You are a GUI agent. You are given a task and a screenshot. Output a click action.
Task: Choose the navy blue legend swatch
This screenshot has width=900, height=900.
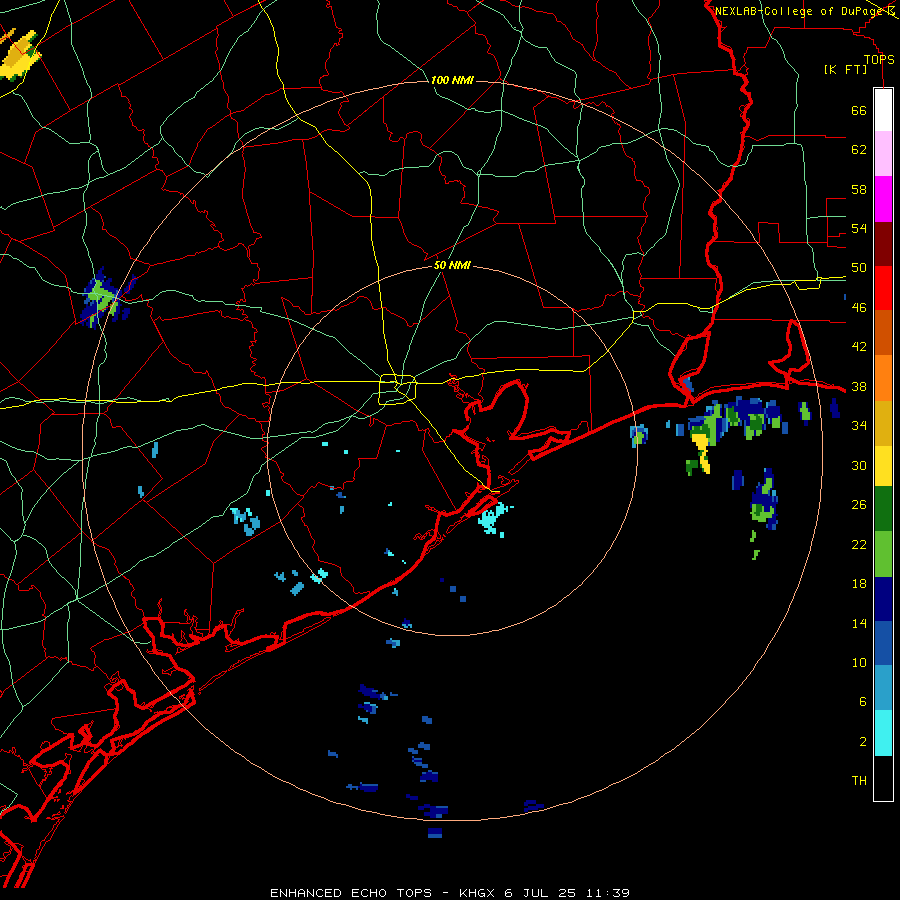[x=883, y=599]
